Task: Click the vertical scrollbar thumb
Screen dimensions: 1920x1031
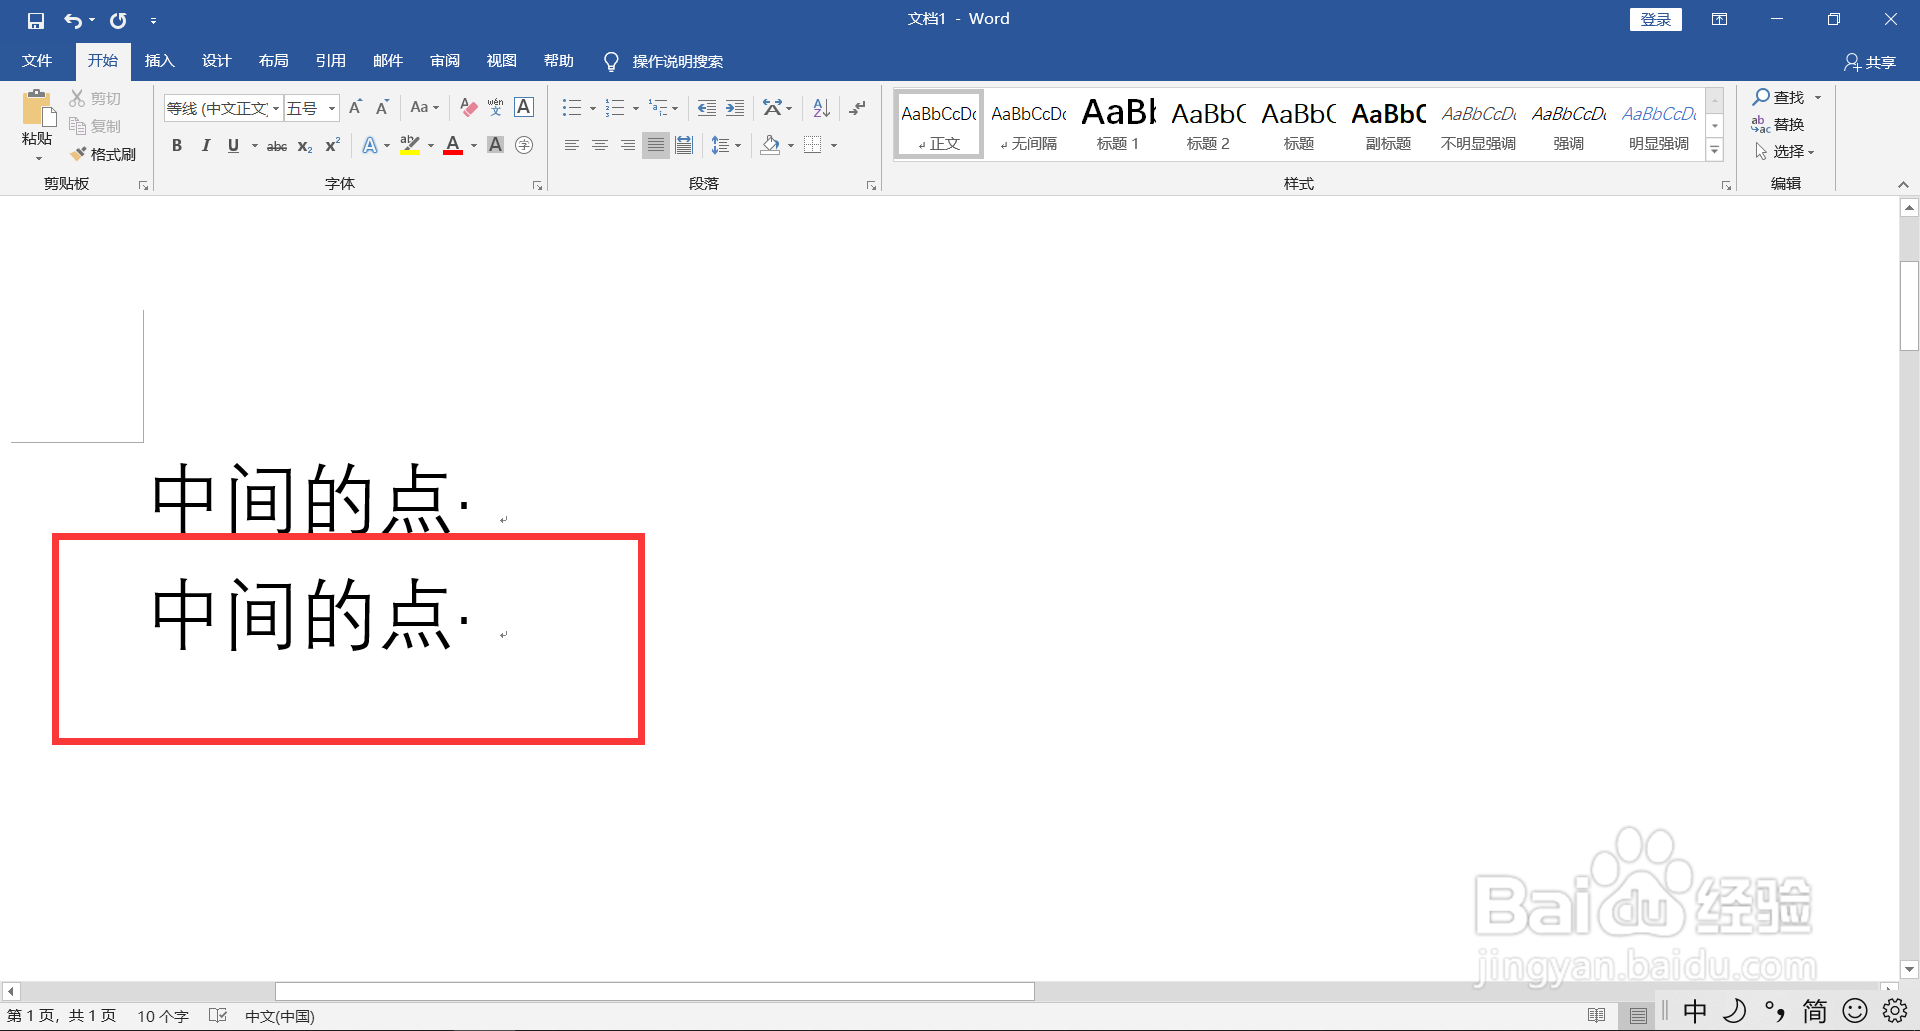Action: (1910, 305)
